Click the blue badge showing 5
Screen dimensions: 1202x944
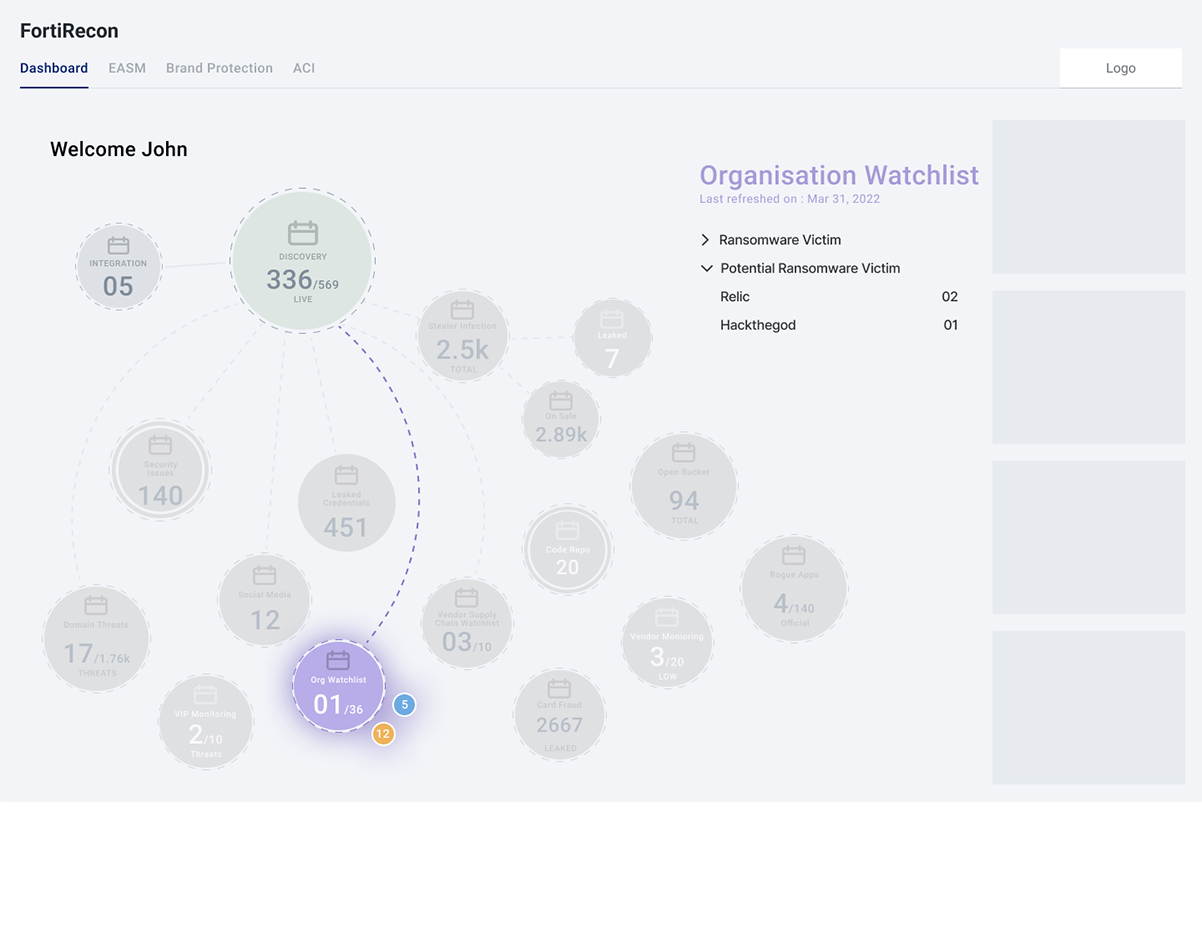[x=404, y=705]
